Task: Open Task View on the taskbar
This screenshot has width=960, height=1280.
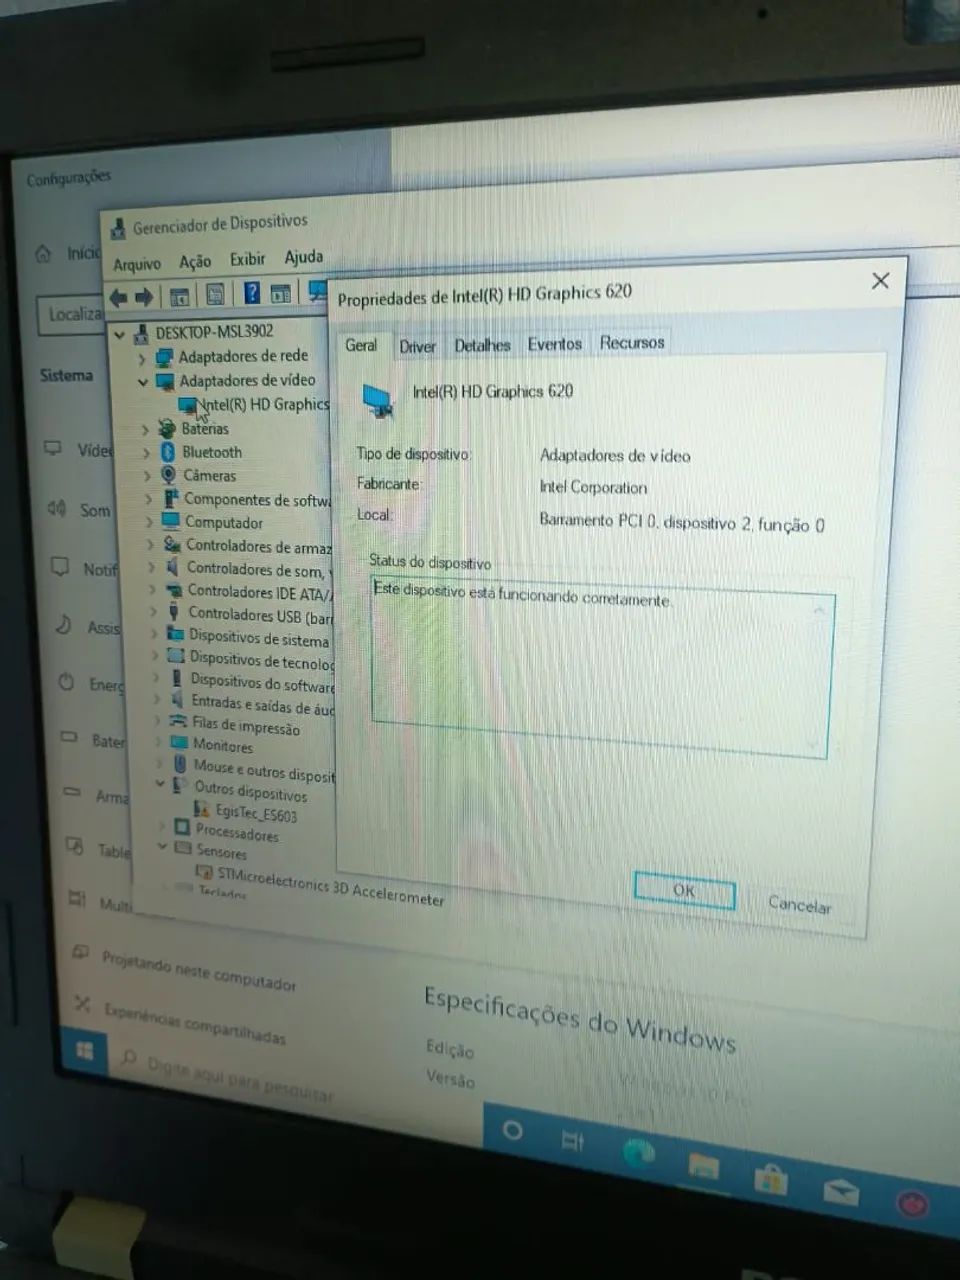Action: coord(573,1140)
